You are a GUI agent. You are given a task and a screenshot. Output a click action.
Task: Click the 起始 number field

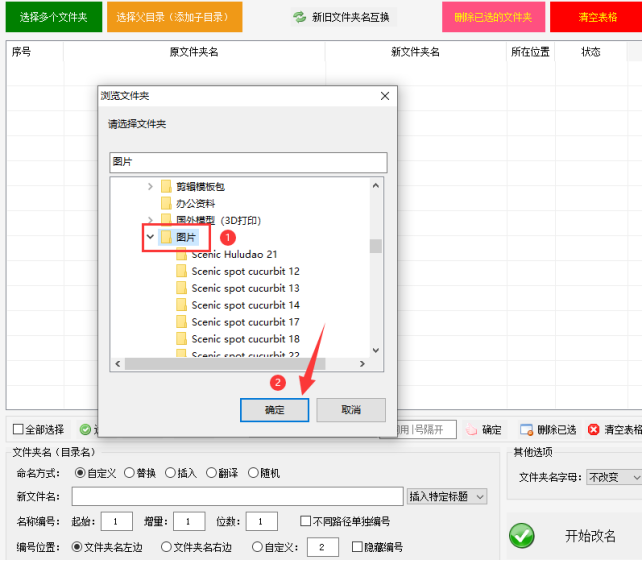click(x=117, y=521)
